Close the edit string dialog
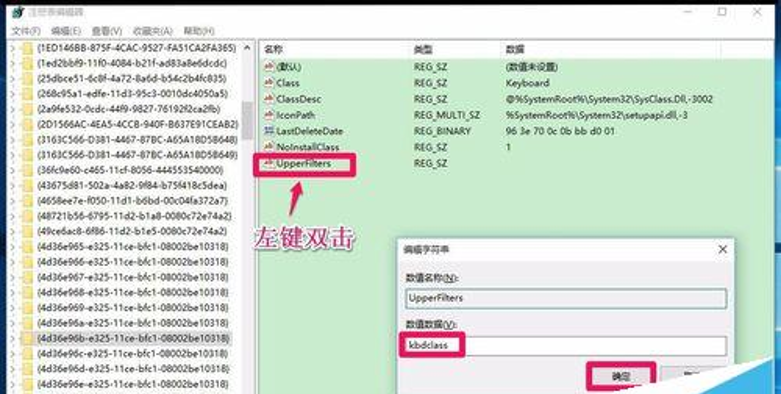 coord(722,250)
